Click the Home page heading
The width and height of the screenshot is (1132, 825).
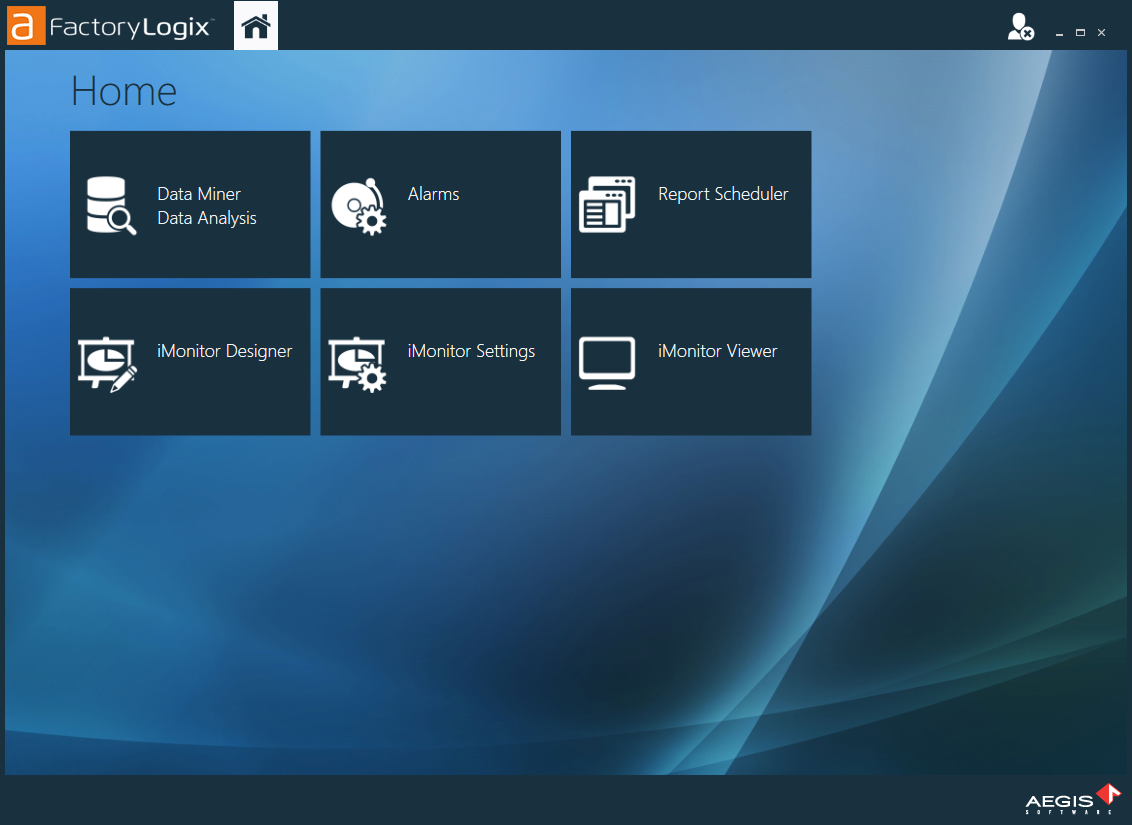[x=122, y=91]
